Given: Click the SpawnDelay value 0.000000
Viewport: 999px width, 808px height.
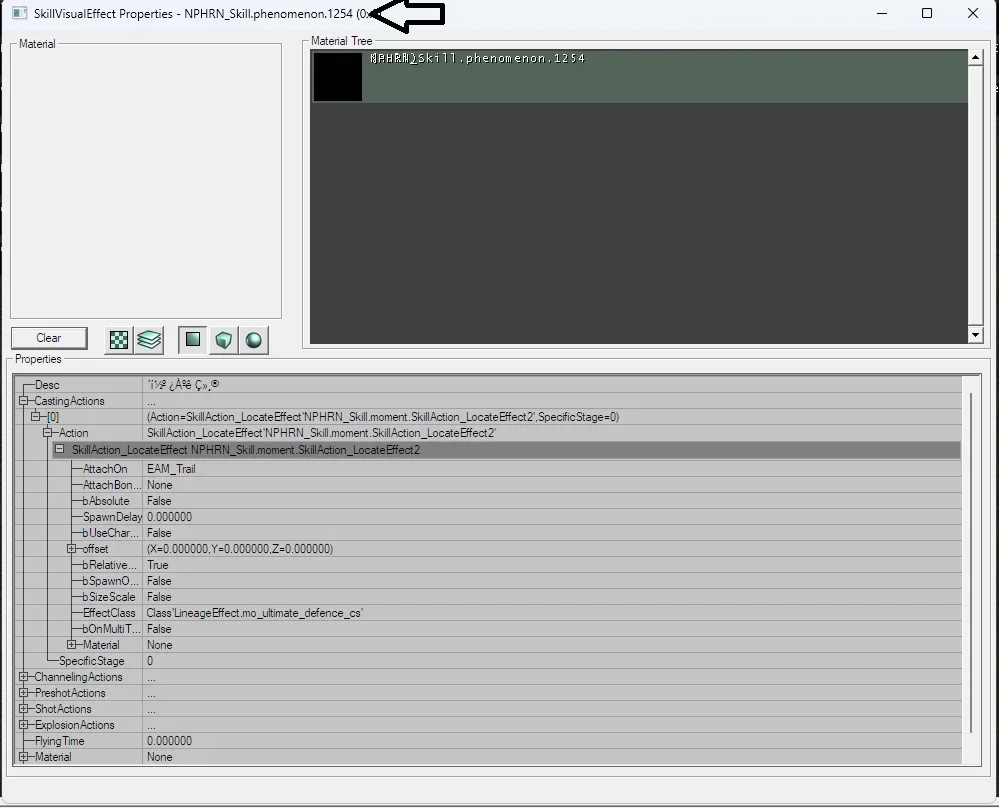Looking at the screenshot, I should coord(169,517).
